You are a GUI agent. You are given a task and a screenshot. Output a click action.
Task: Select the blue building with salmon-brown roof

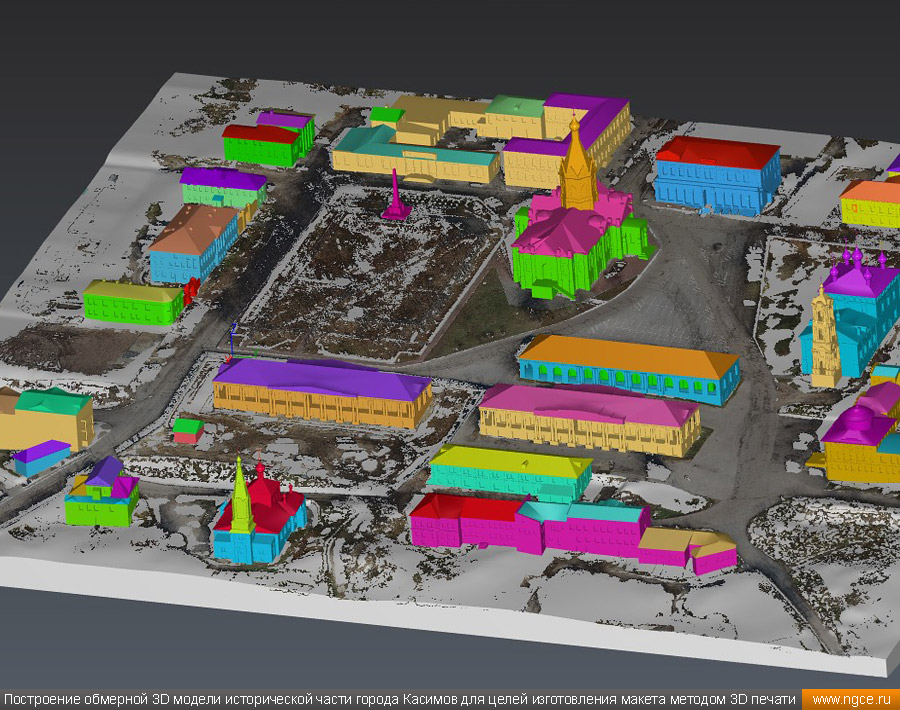tap(194, 245)
